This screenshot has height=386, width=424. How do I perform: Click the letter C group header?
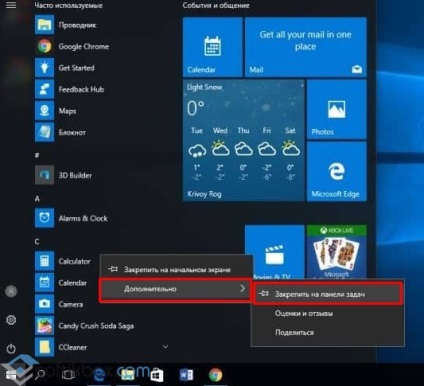tap(37, 242)
